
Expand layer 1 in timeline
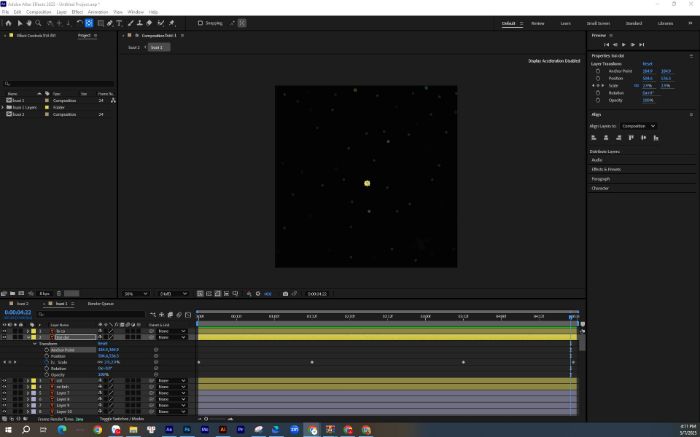click(28, 331)
